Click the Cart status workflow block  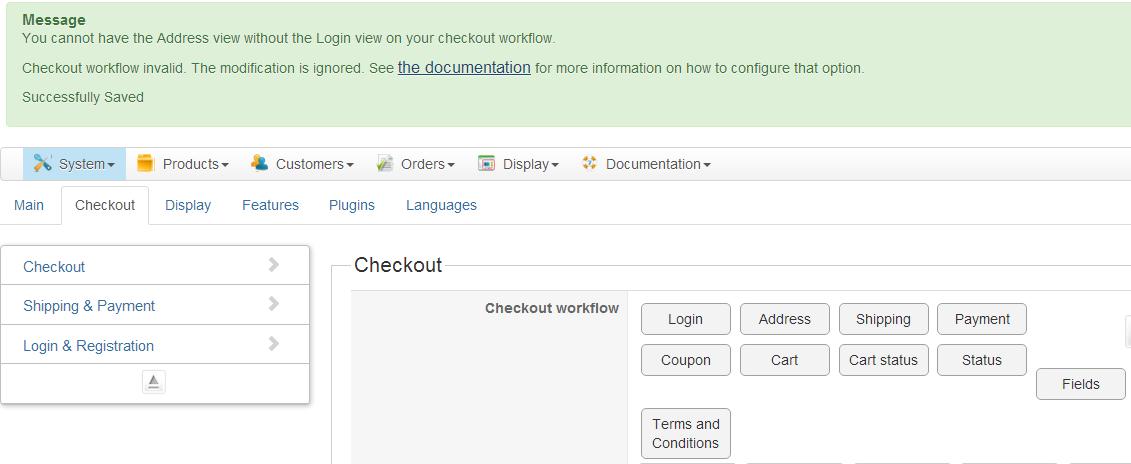coord(883,360)
